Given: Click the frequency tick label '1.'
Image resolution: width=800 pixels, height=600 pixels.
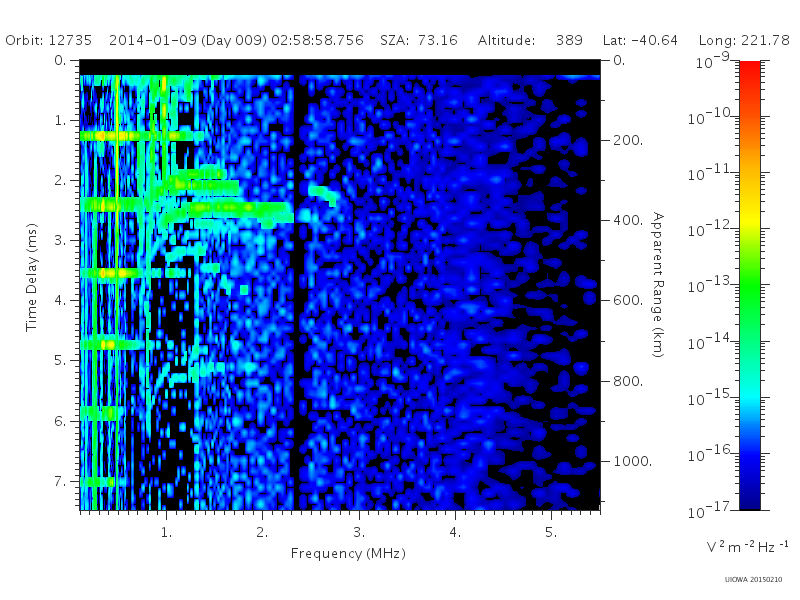Looking at the screenshot, I should tap(166, 532).
